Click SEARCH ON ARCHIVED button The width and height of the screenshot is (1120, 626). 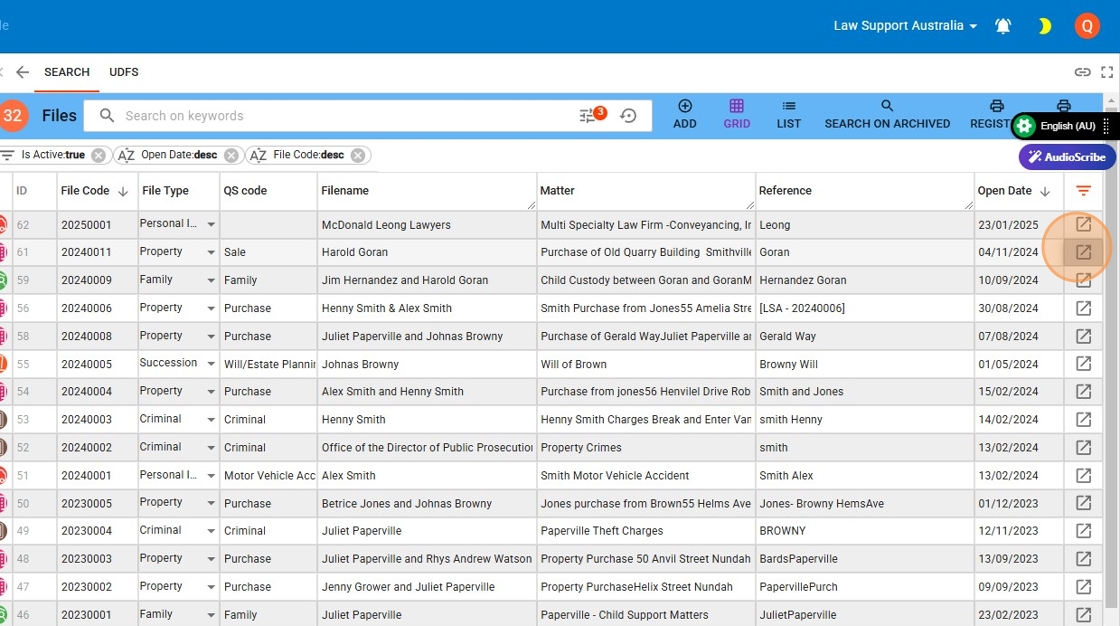(887, 114)
